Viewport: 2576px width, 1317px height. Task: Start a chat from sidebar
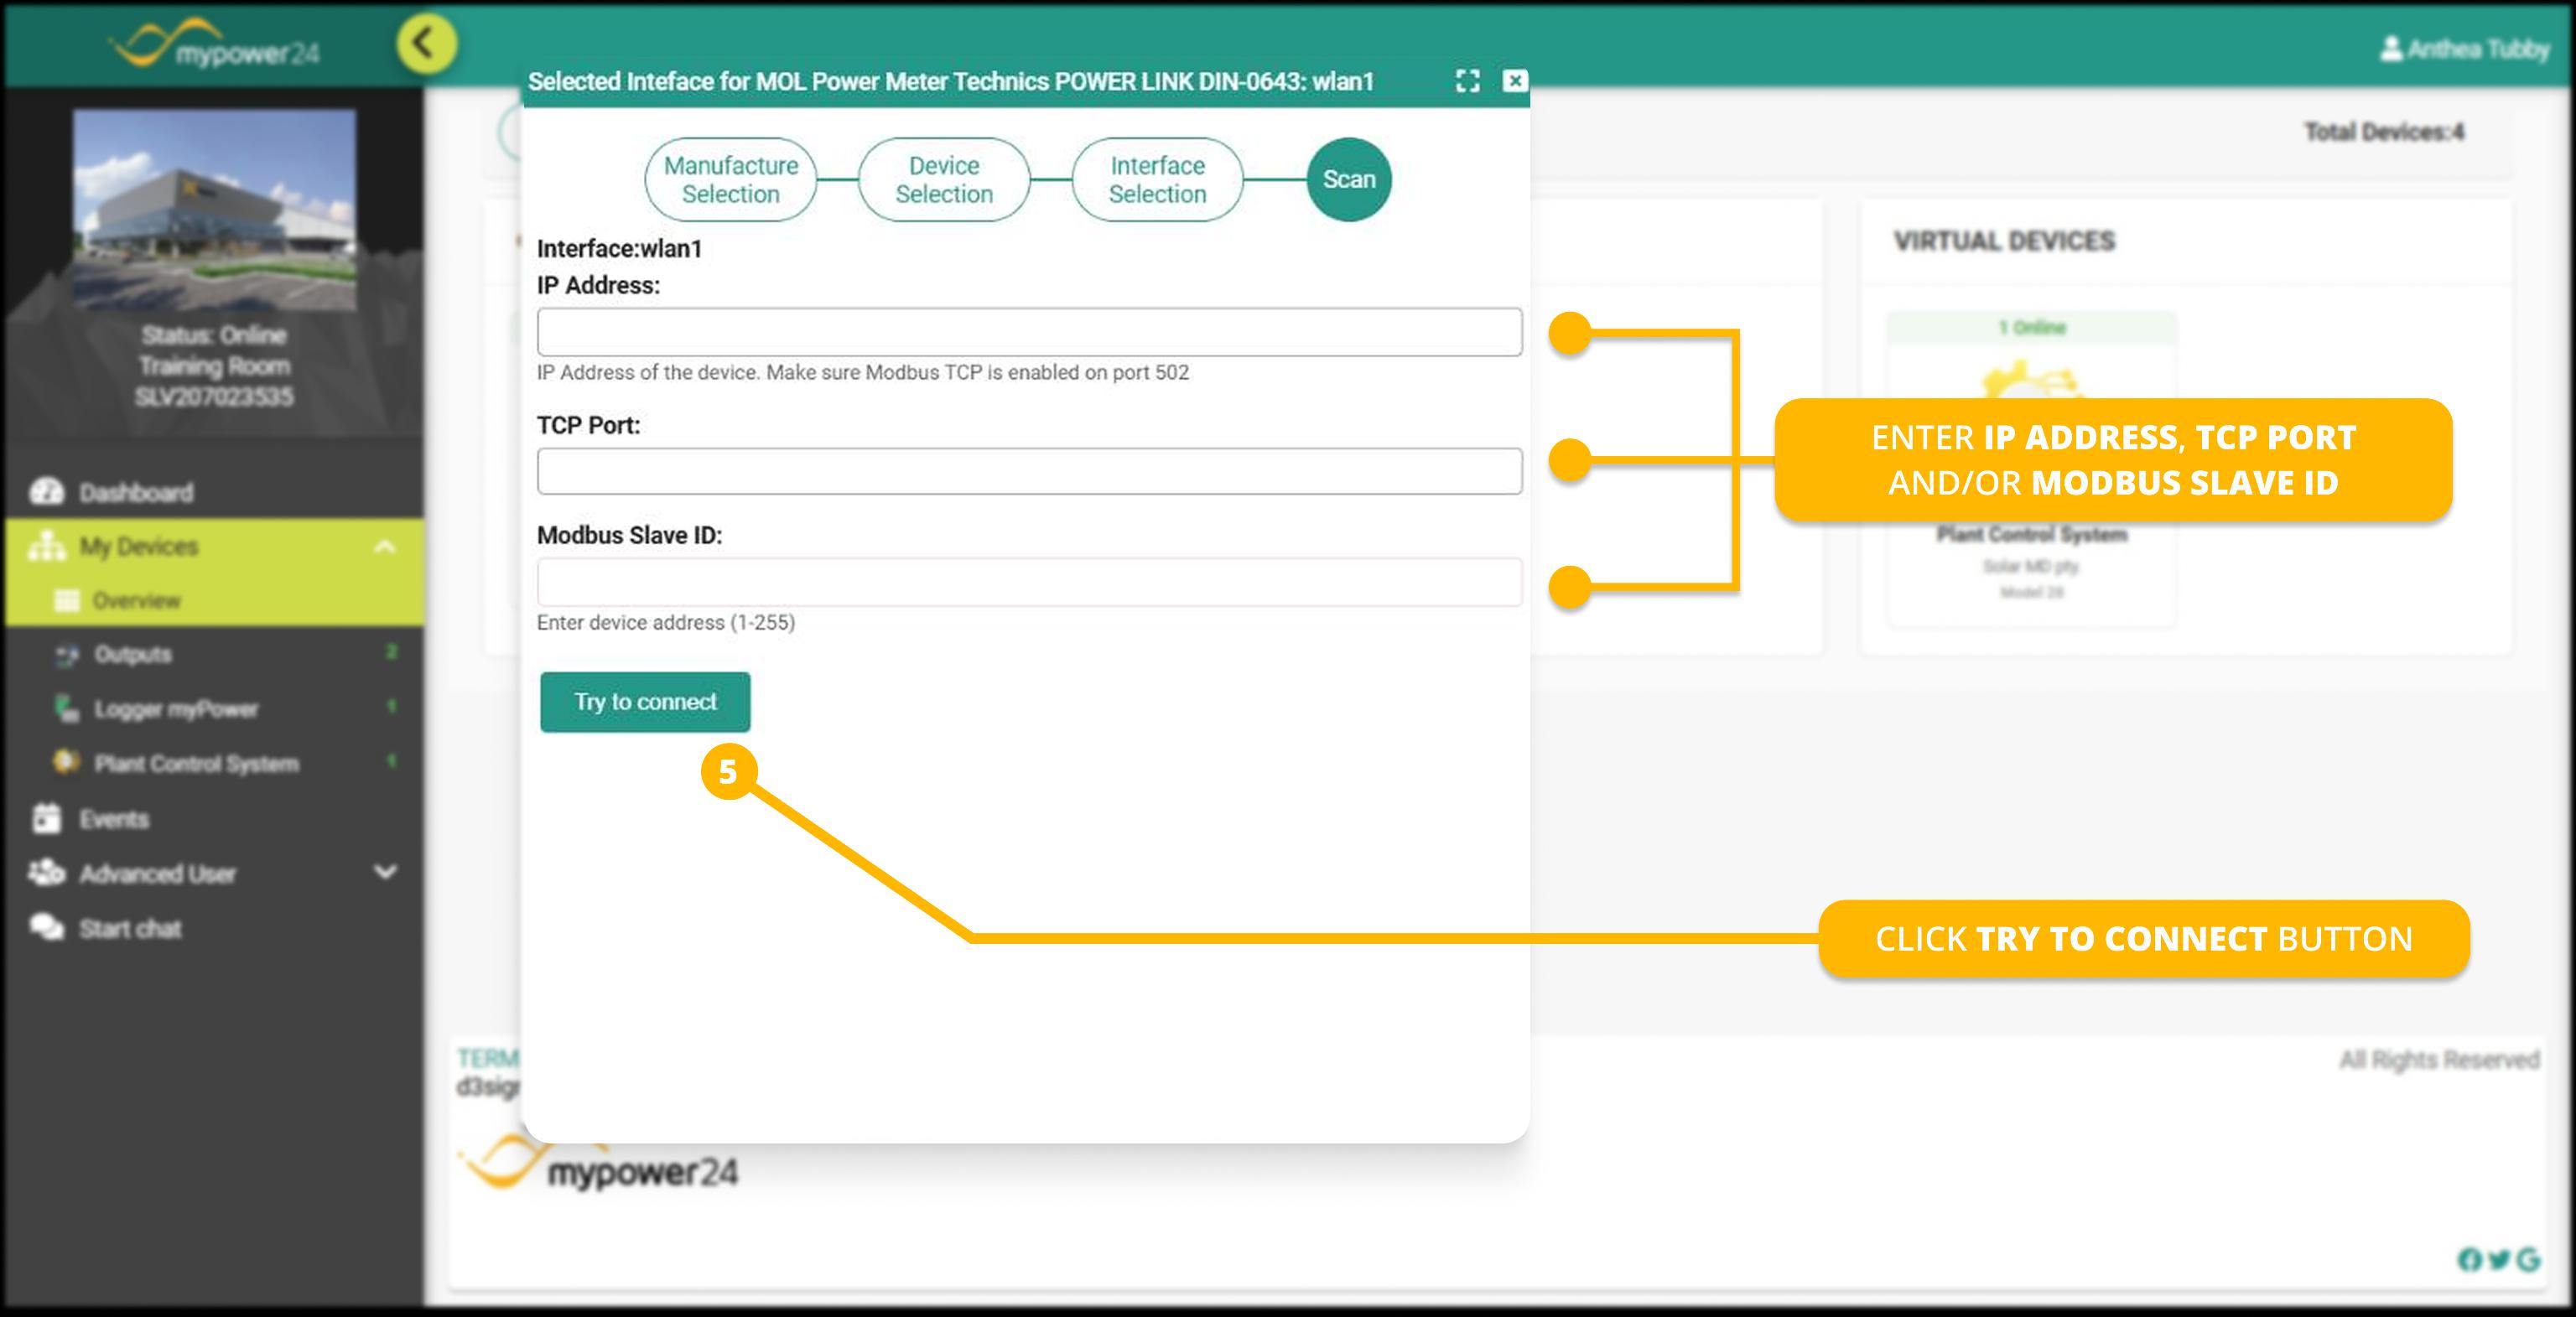point(130,928)
